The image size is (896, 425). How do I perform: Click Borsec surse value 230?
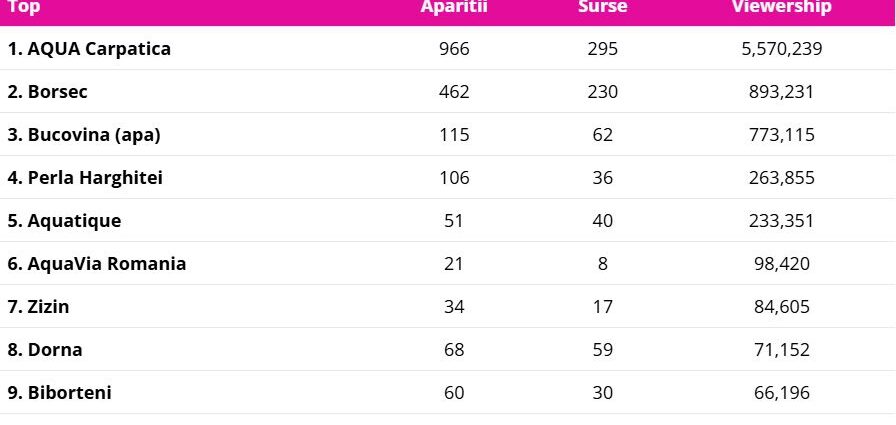coord(602,92)
